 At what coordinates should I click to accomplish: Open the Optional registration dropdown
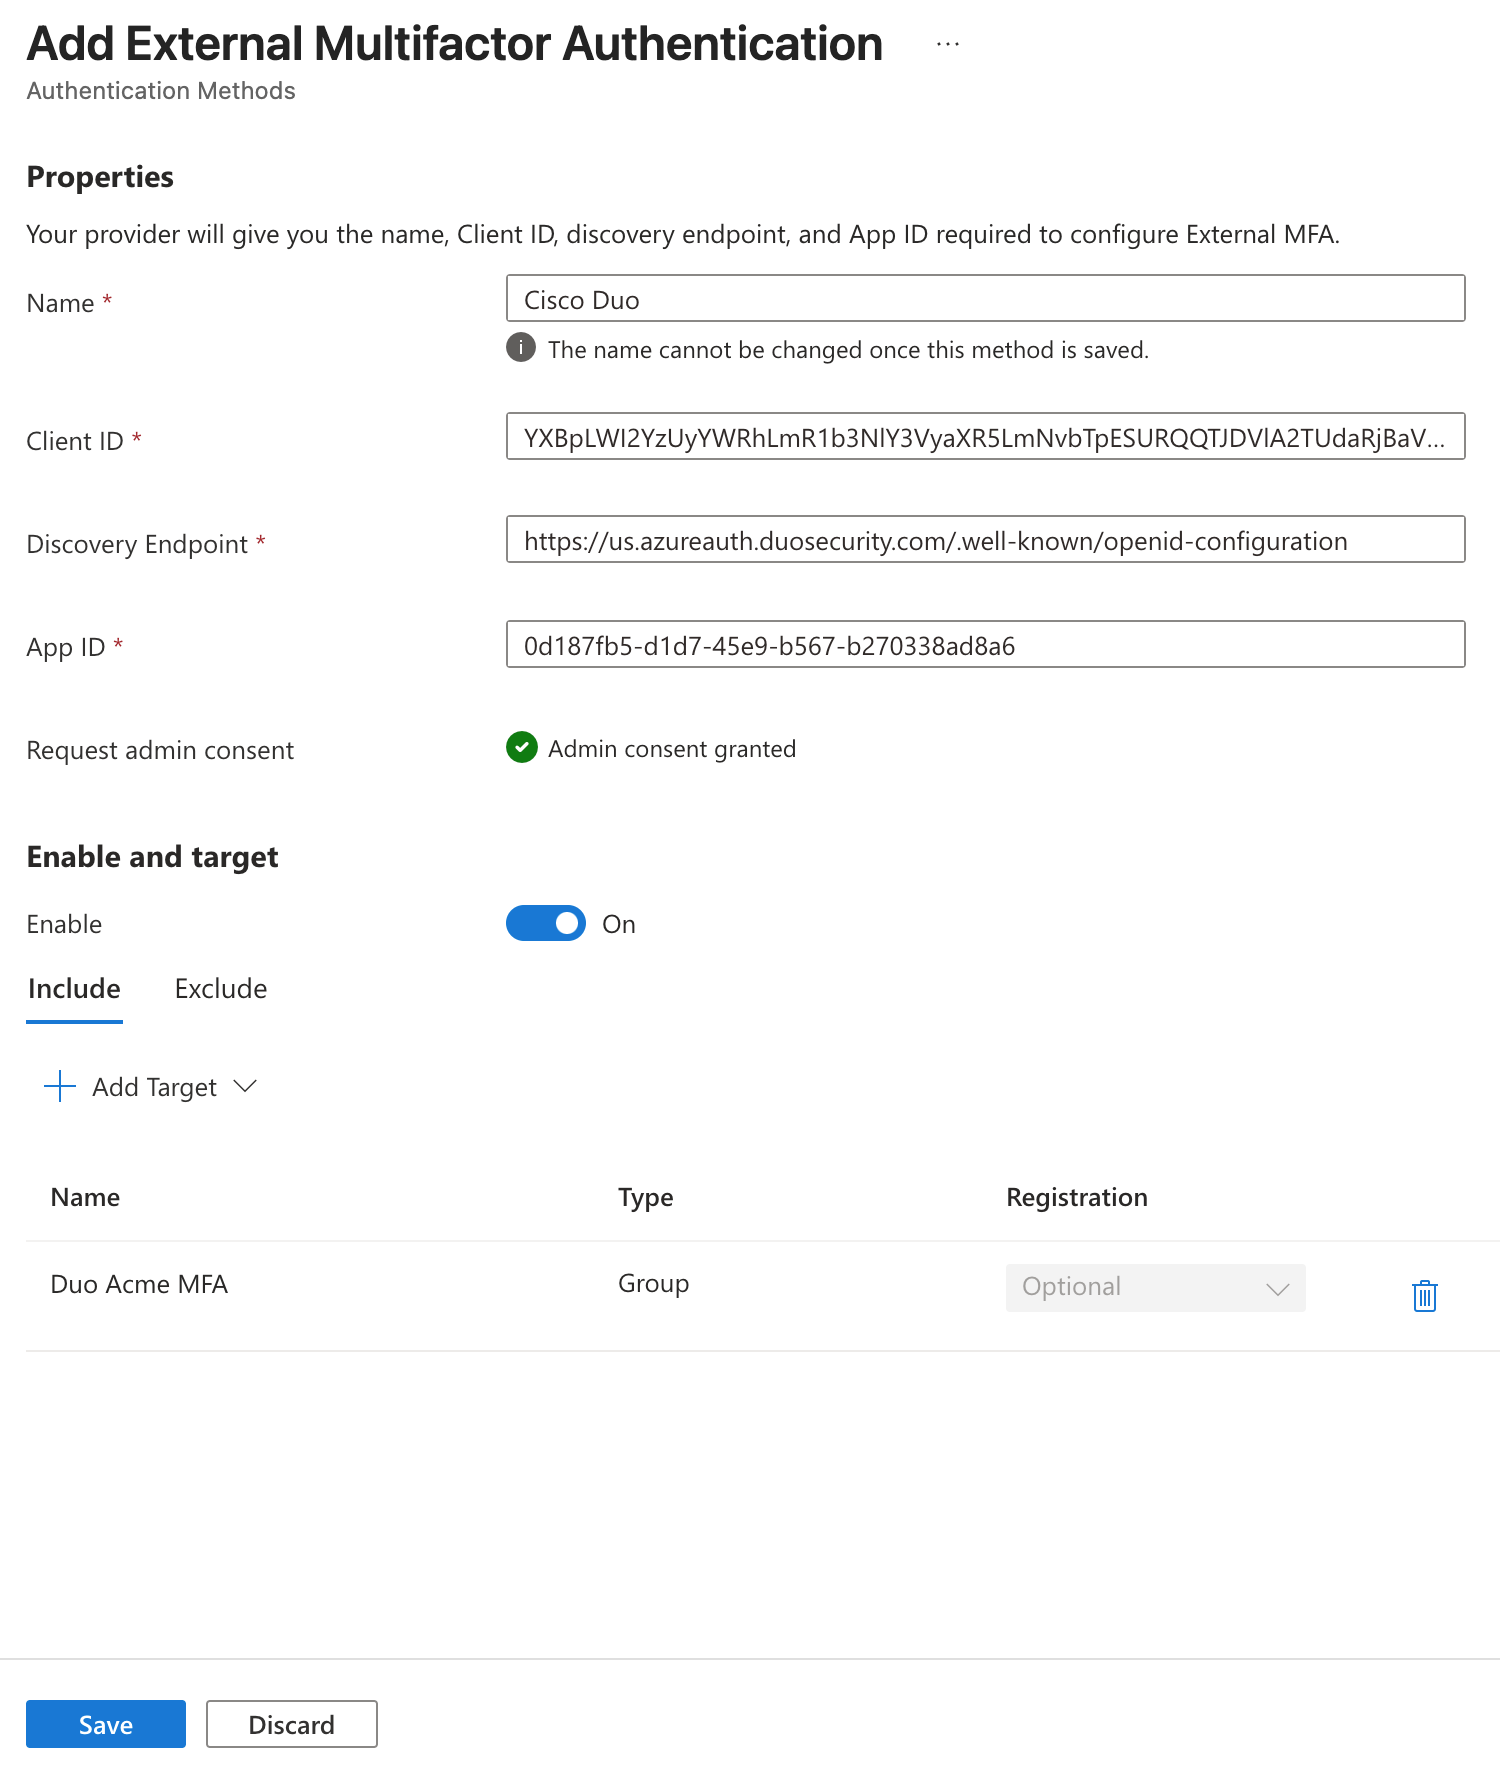[1156, 1287]
